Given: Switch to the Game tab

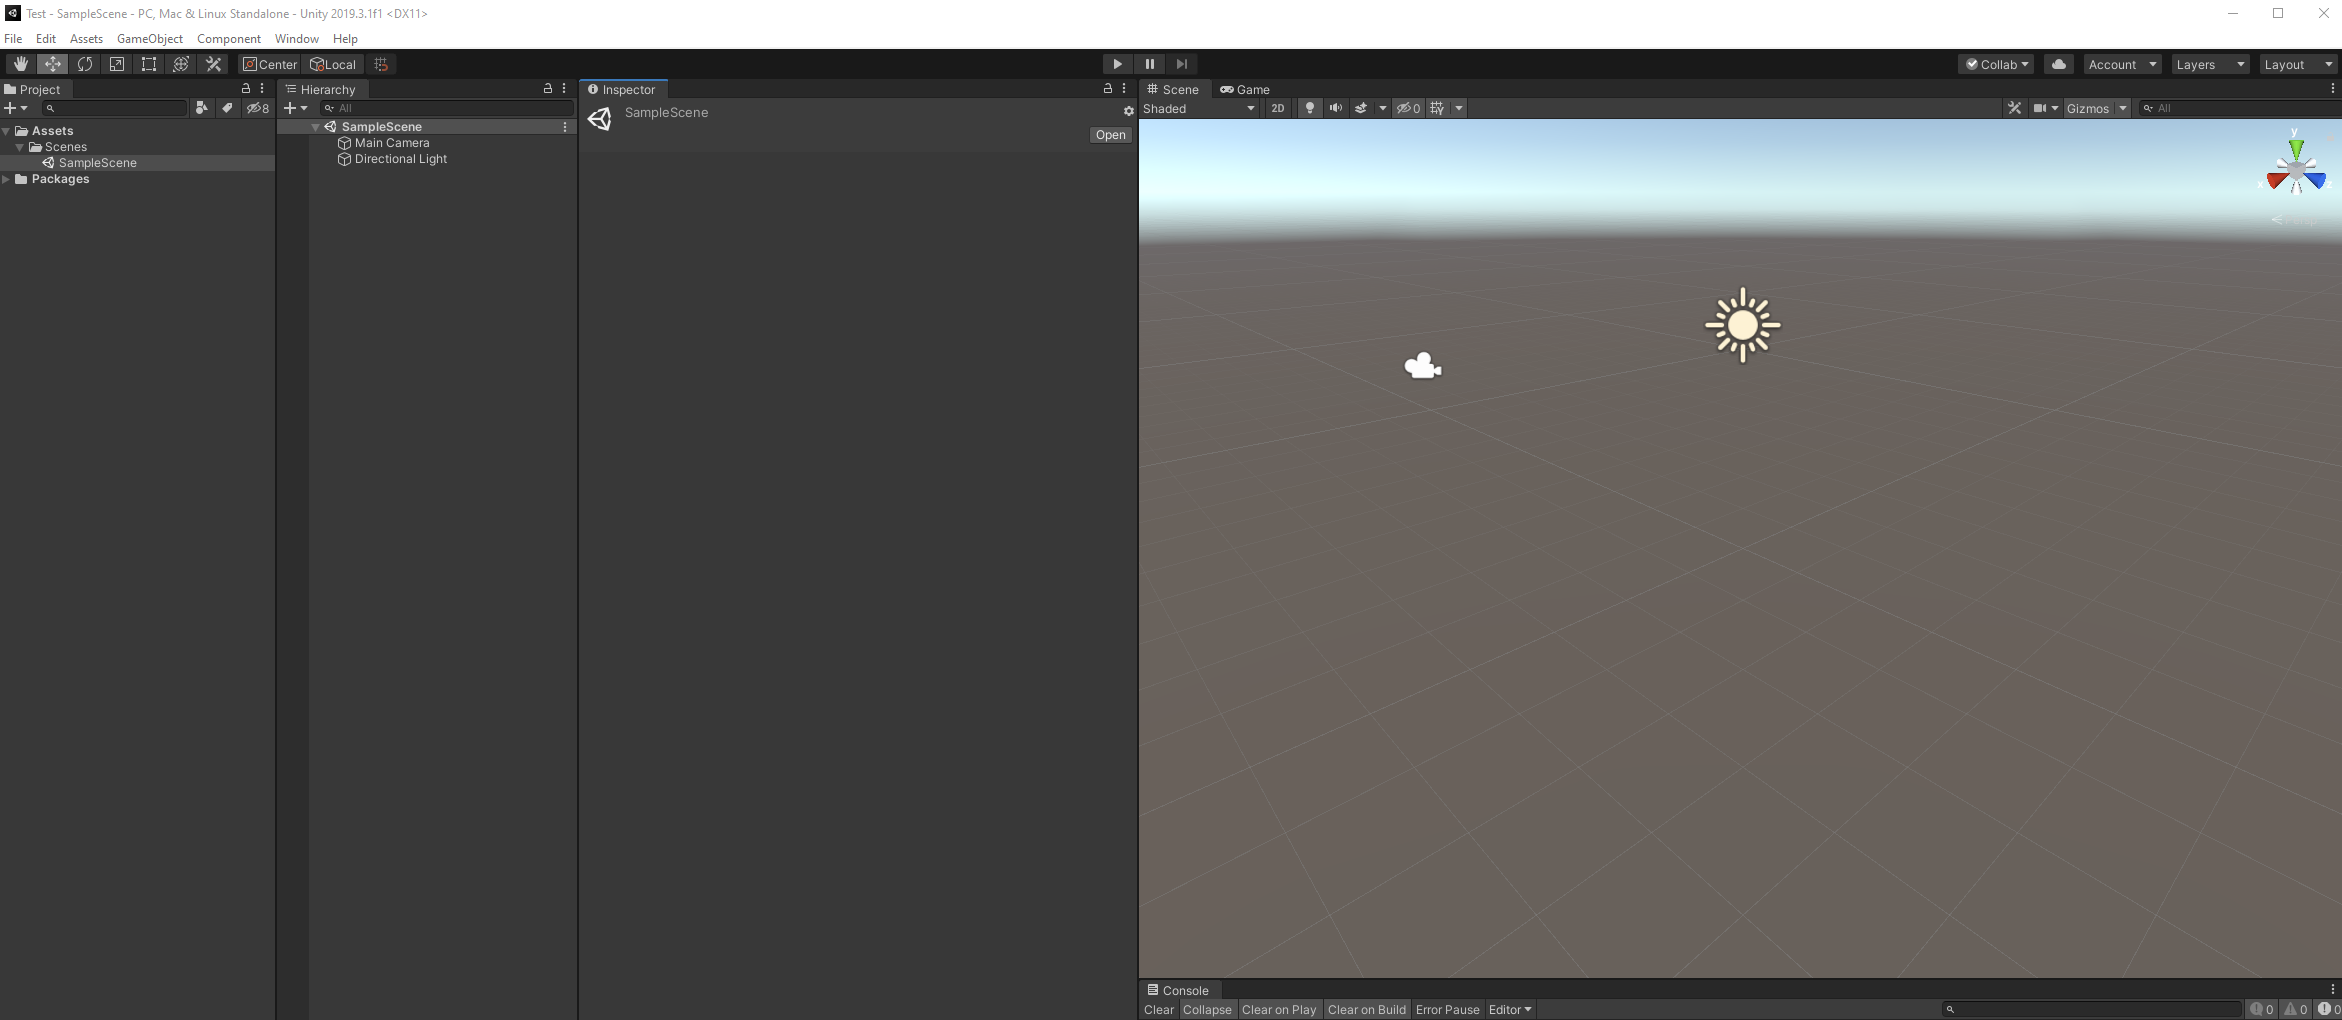Looking at the screenshot, I should tap(1245, 89).
